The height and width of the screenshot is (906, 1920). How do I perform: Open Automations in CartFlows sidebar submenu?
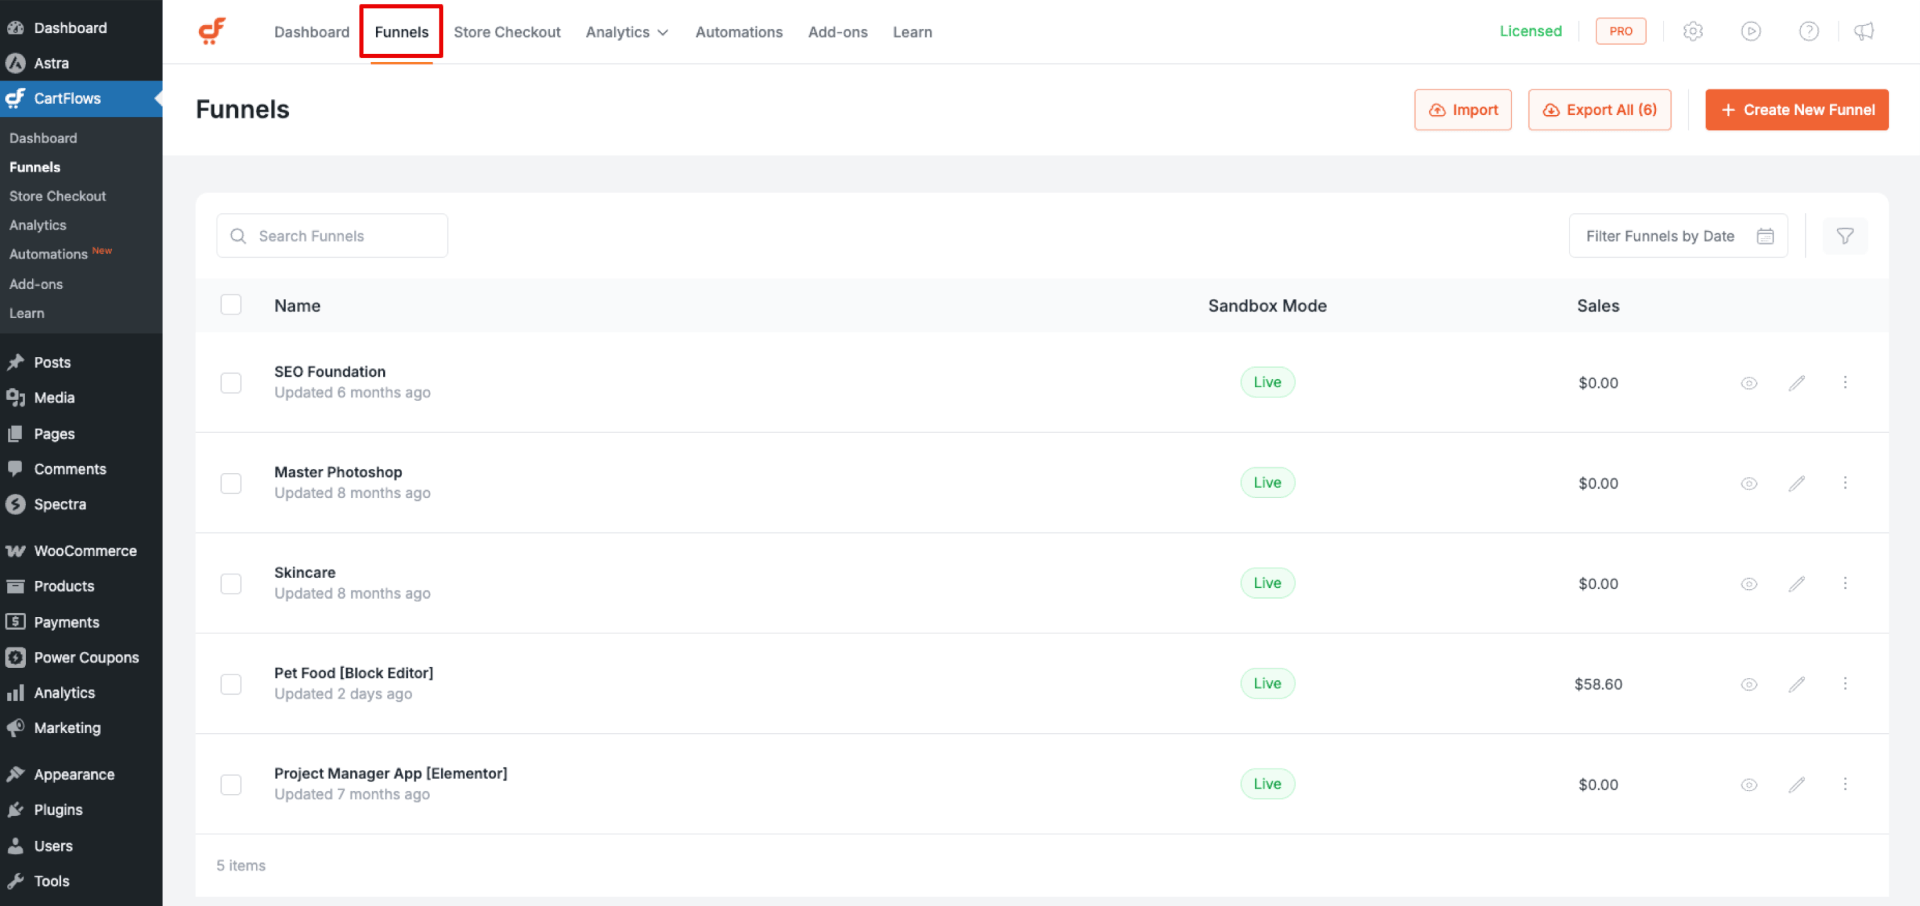[60, 254]
